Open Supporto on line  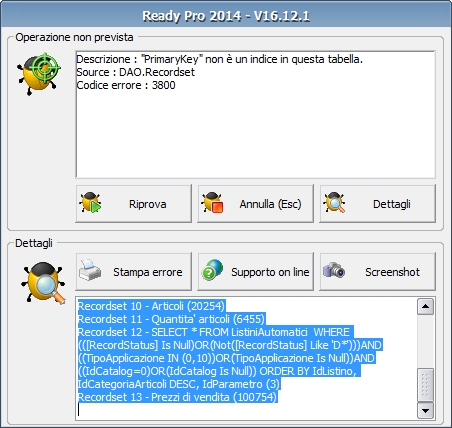(x=256, y=272)
